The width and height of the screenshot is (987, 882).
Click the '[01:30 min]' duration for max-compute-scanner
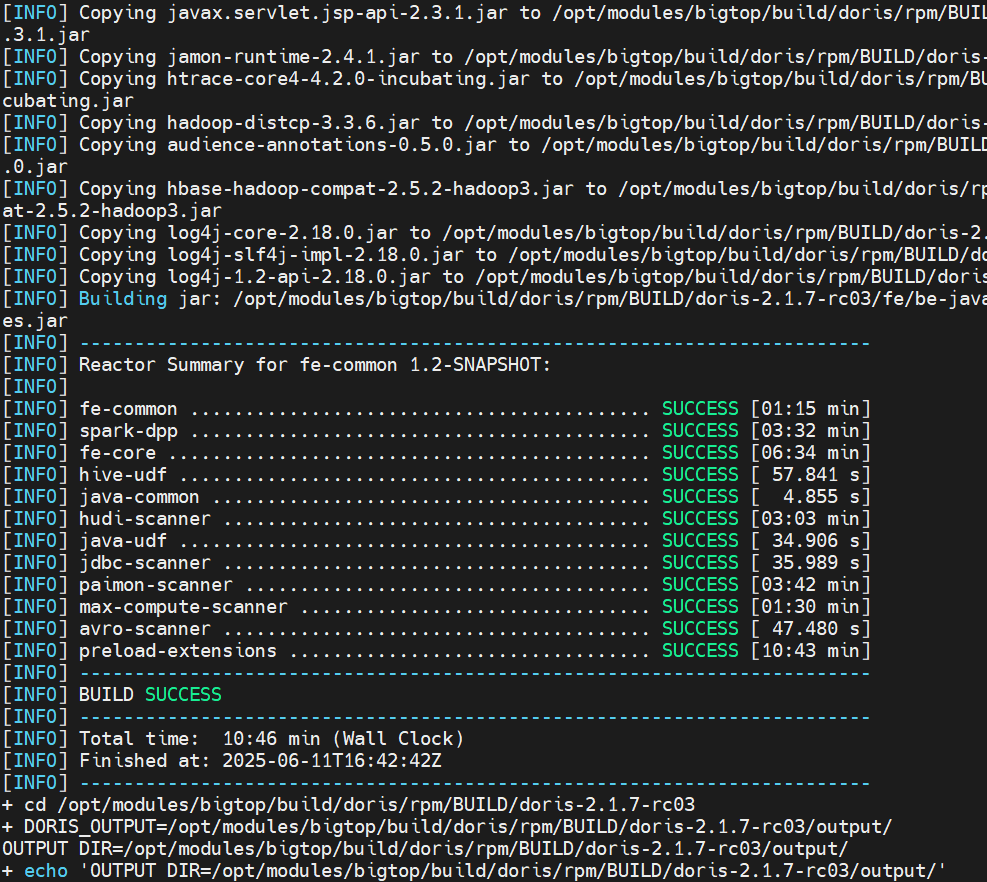[x=811, y=608]
